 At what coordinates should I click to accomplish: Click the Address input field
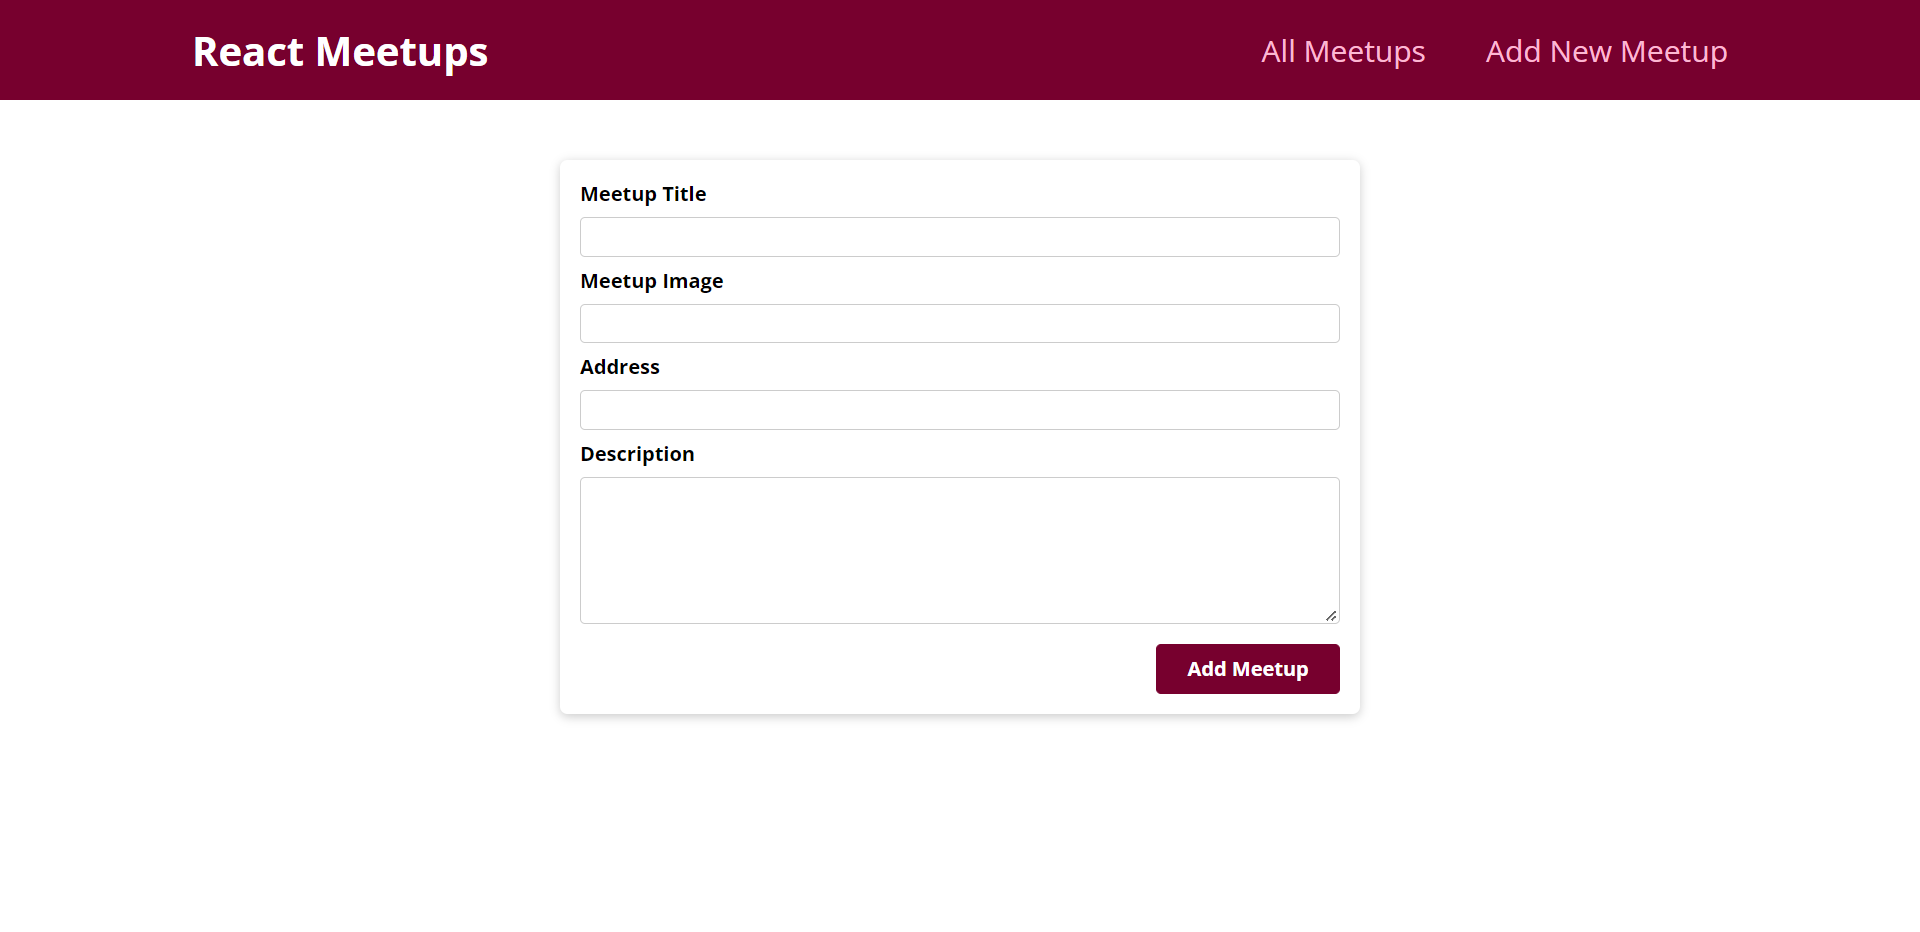tap(959, 410)
